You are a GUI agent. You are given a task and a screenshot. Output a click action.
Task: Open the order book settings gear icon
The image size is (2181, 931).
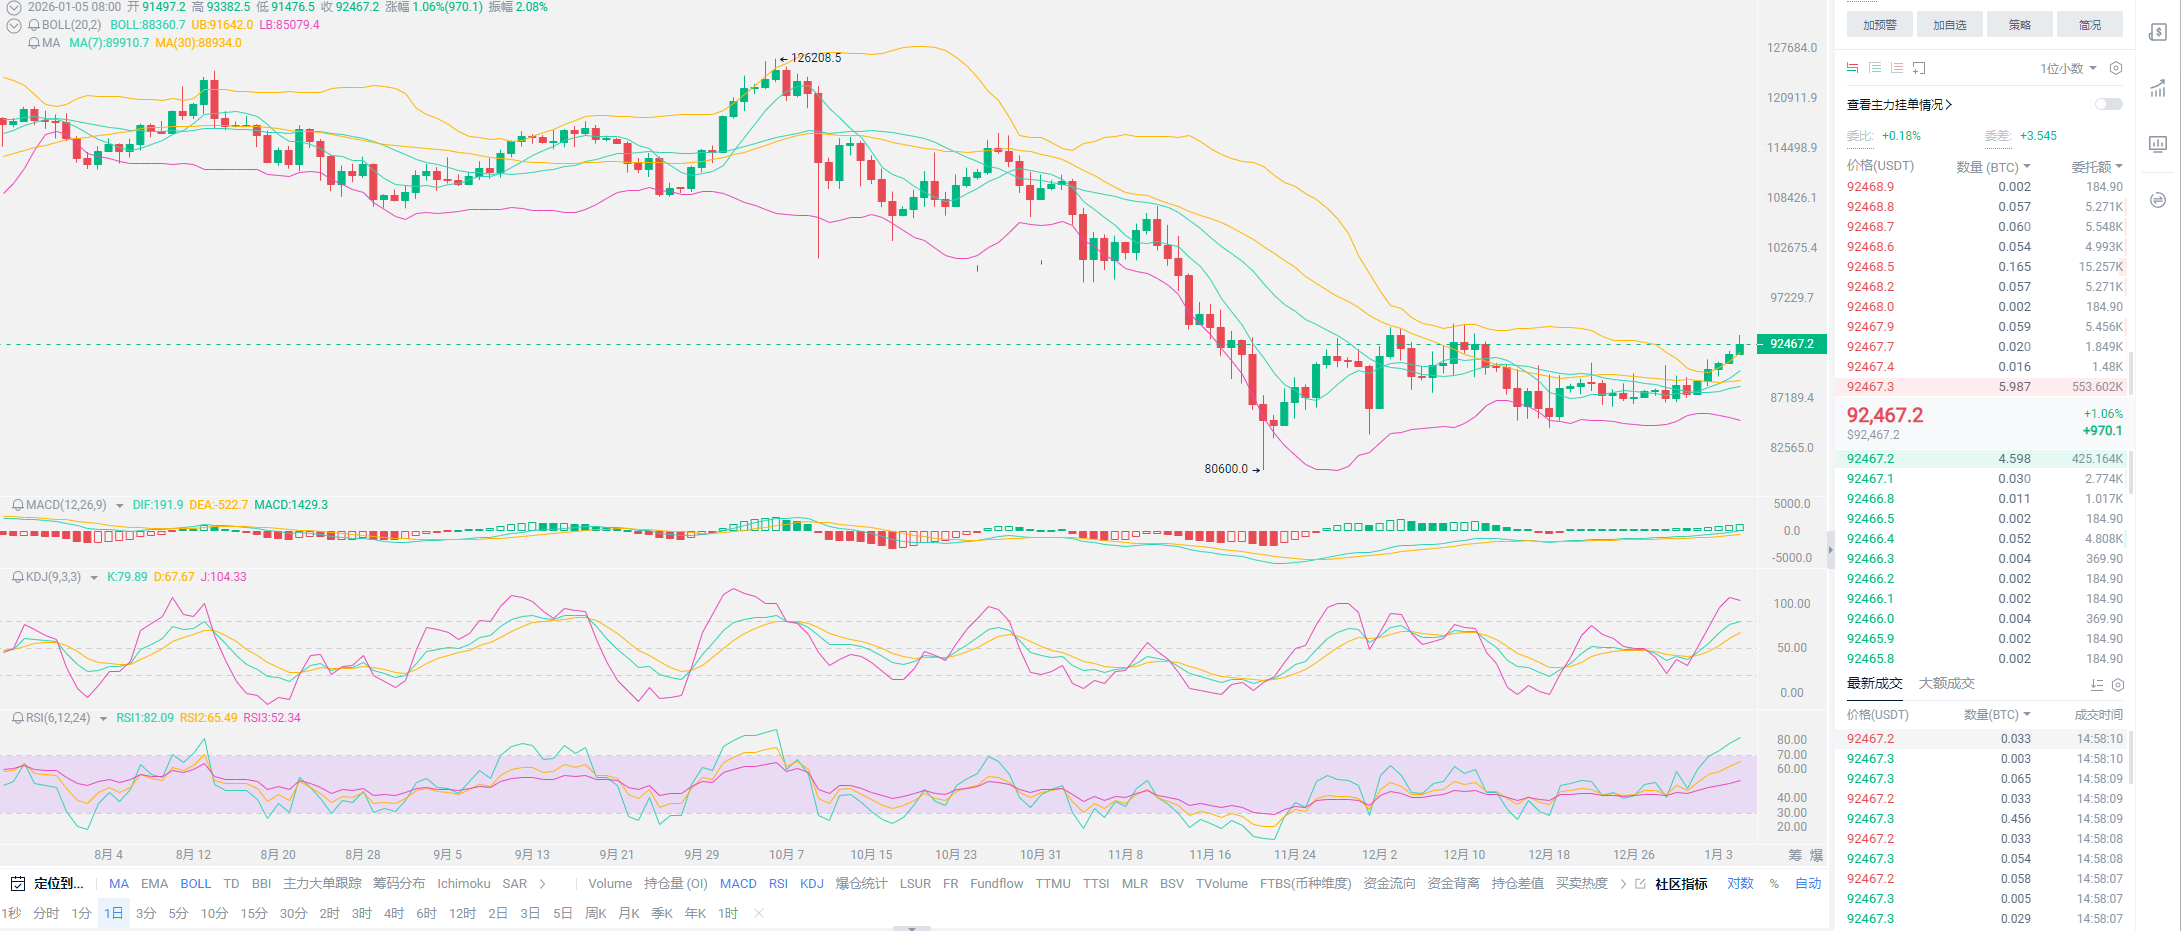tap(2115, 68)
